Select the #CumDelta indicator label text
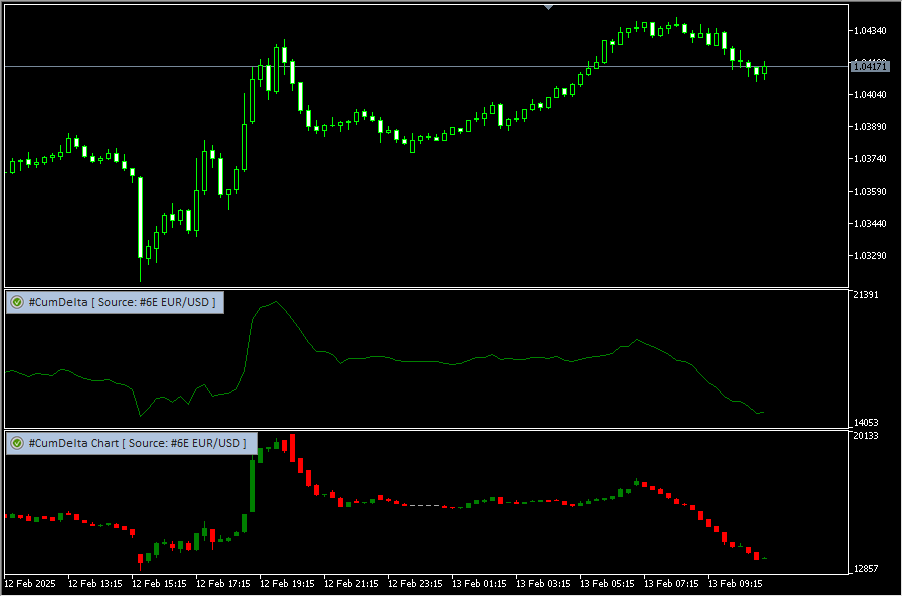This screenshot has height=597, width=903. click(122, 302)
